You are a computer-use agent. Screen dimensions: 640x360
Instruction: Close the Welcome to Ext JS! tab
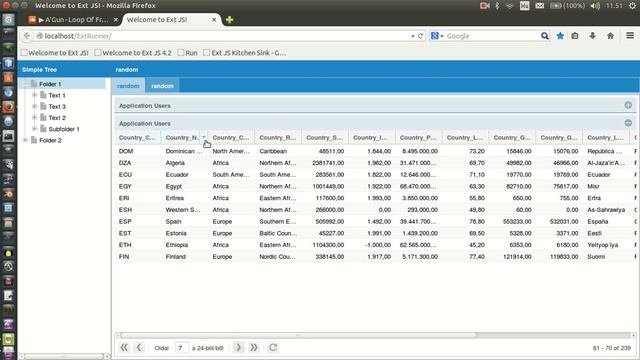(214, 20)
